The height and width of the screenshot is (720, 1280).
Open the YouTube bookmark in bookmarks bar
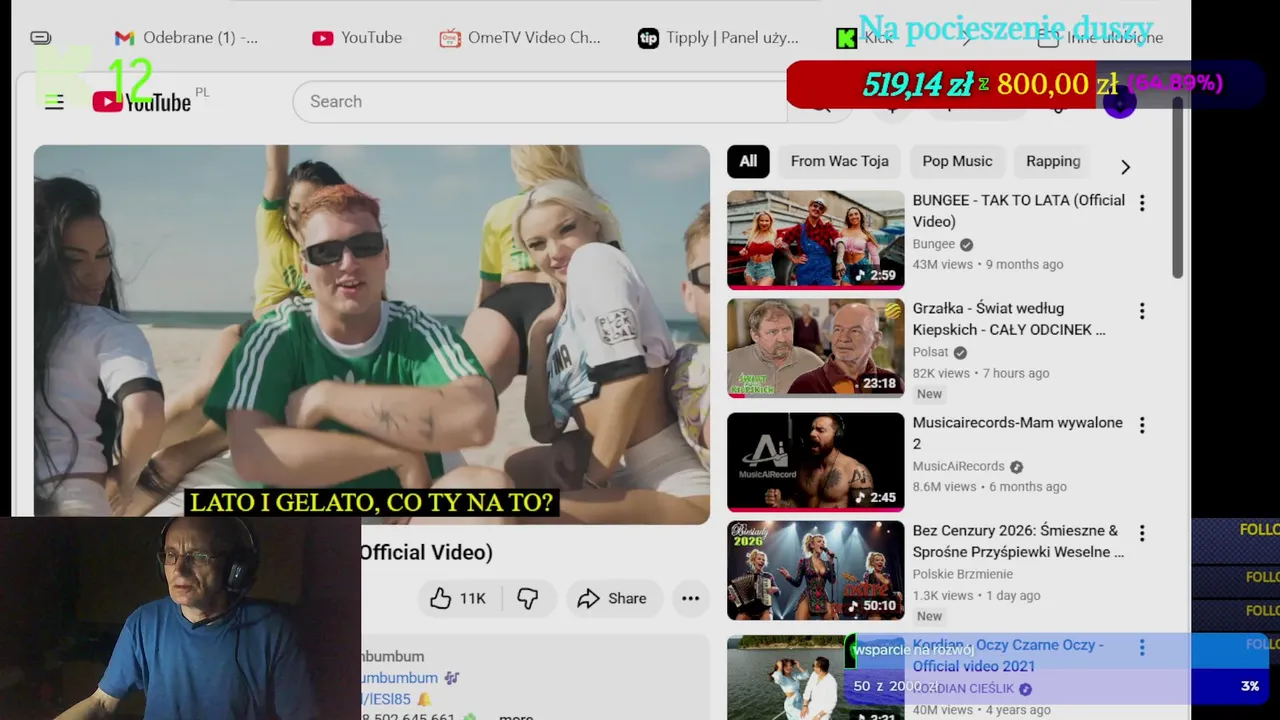pos(357,38)
